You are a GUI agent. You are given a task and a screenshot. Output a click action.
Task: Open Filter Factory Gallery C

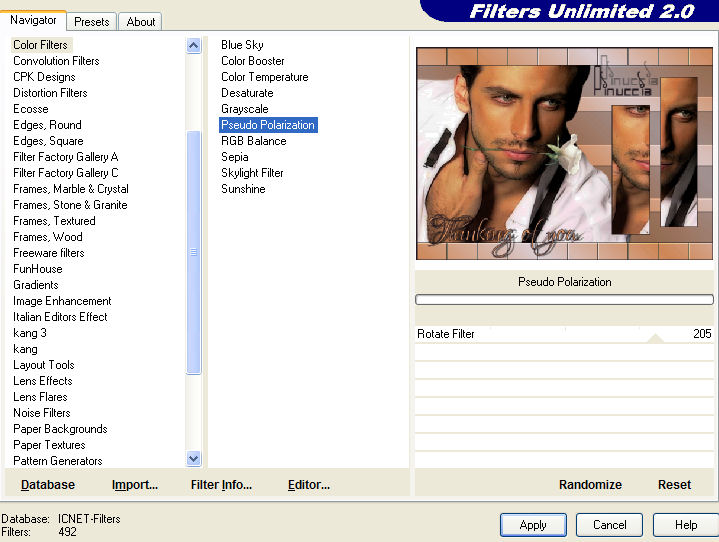66,173
